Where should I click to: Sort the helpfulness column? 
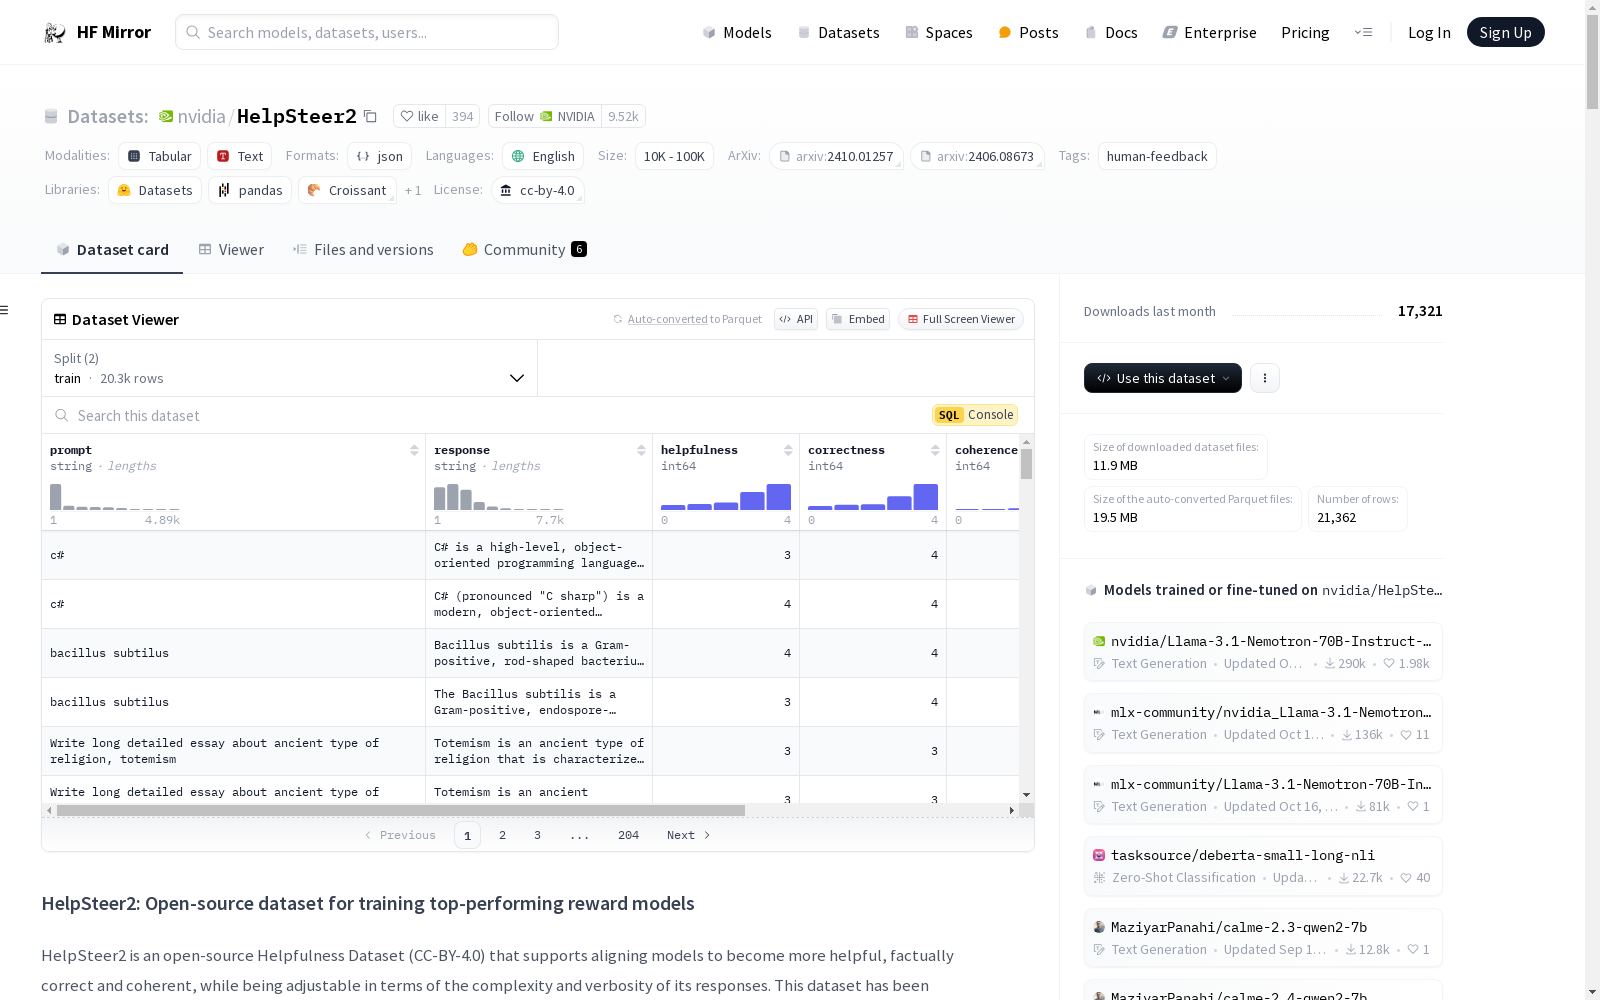click(788, 450)
